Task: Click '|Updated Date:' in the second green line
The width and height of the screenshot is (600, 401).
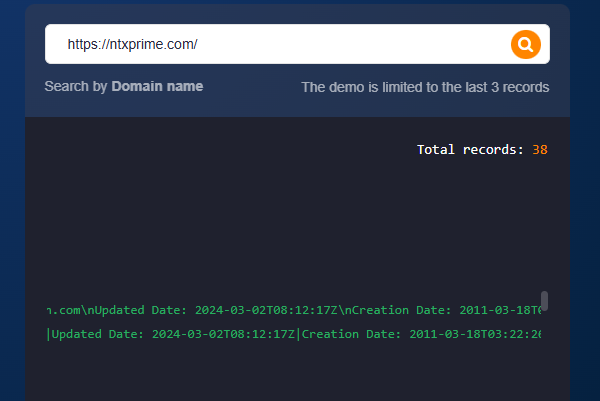Action: [x=95, y=334]
